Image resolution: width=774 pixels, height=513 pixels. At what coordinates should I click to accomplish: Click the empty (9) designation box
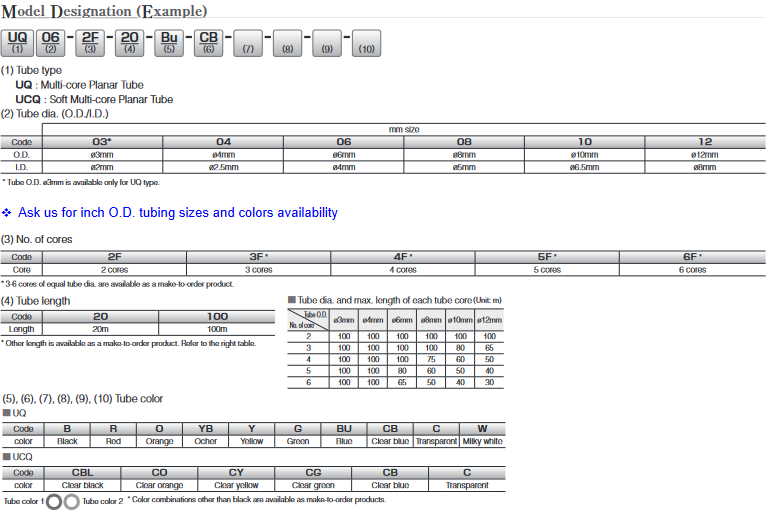(x=327, y=43)
